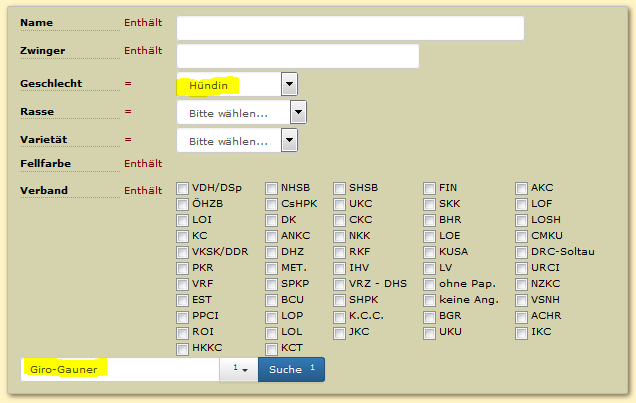Enable the VRZ - DHS checkbox

pos(340,284)
